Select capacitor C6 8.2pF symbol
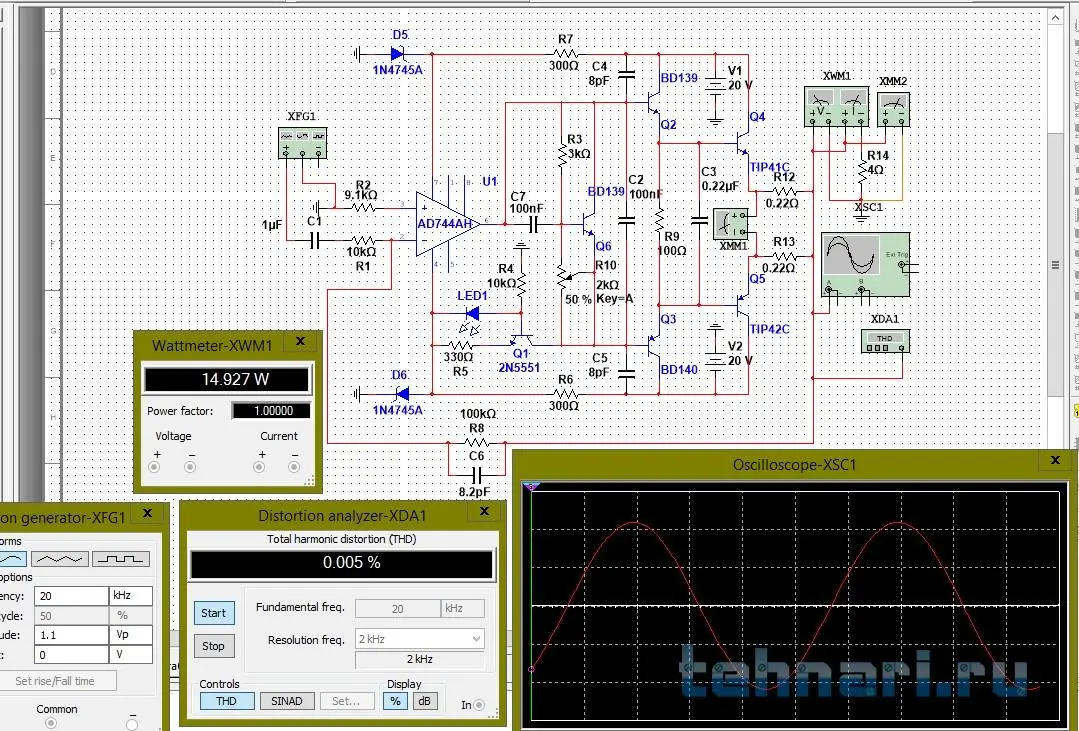The image size is (1079, 731). coord(477,475)
